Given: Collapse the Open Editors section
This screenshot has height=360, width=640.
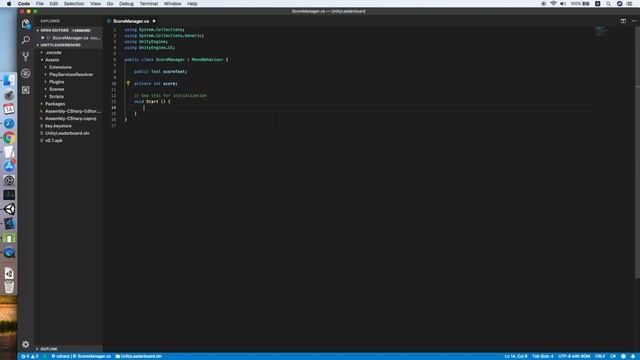Looking at the screenshot, I should click(68, 30).
